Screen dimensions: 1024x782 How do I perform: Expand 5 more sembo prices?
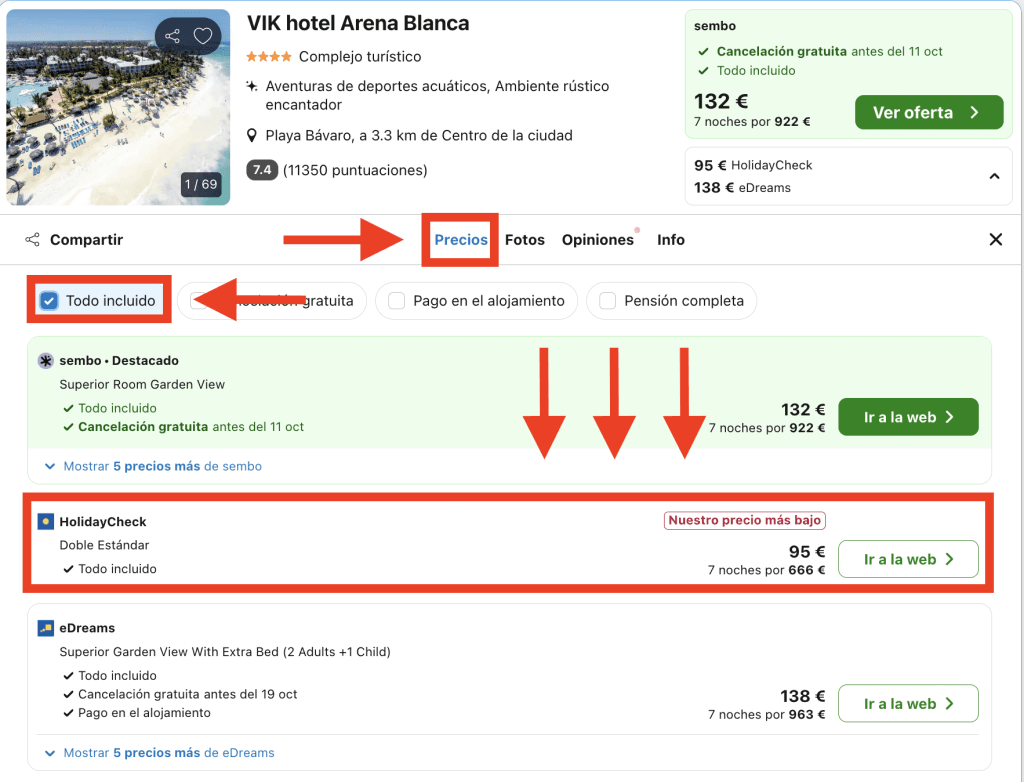pos(154,466)
